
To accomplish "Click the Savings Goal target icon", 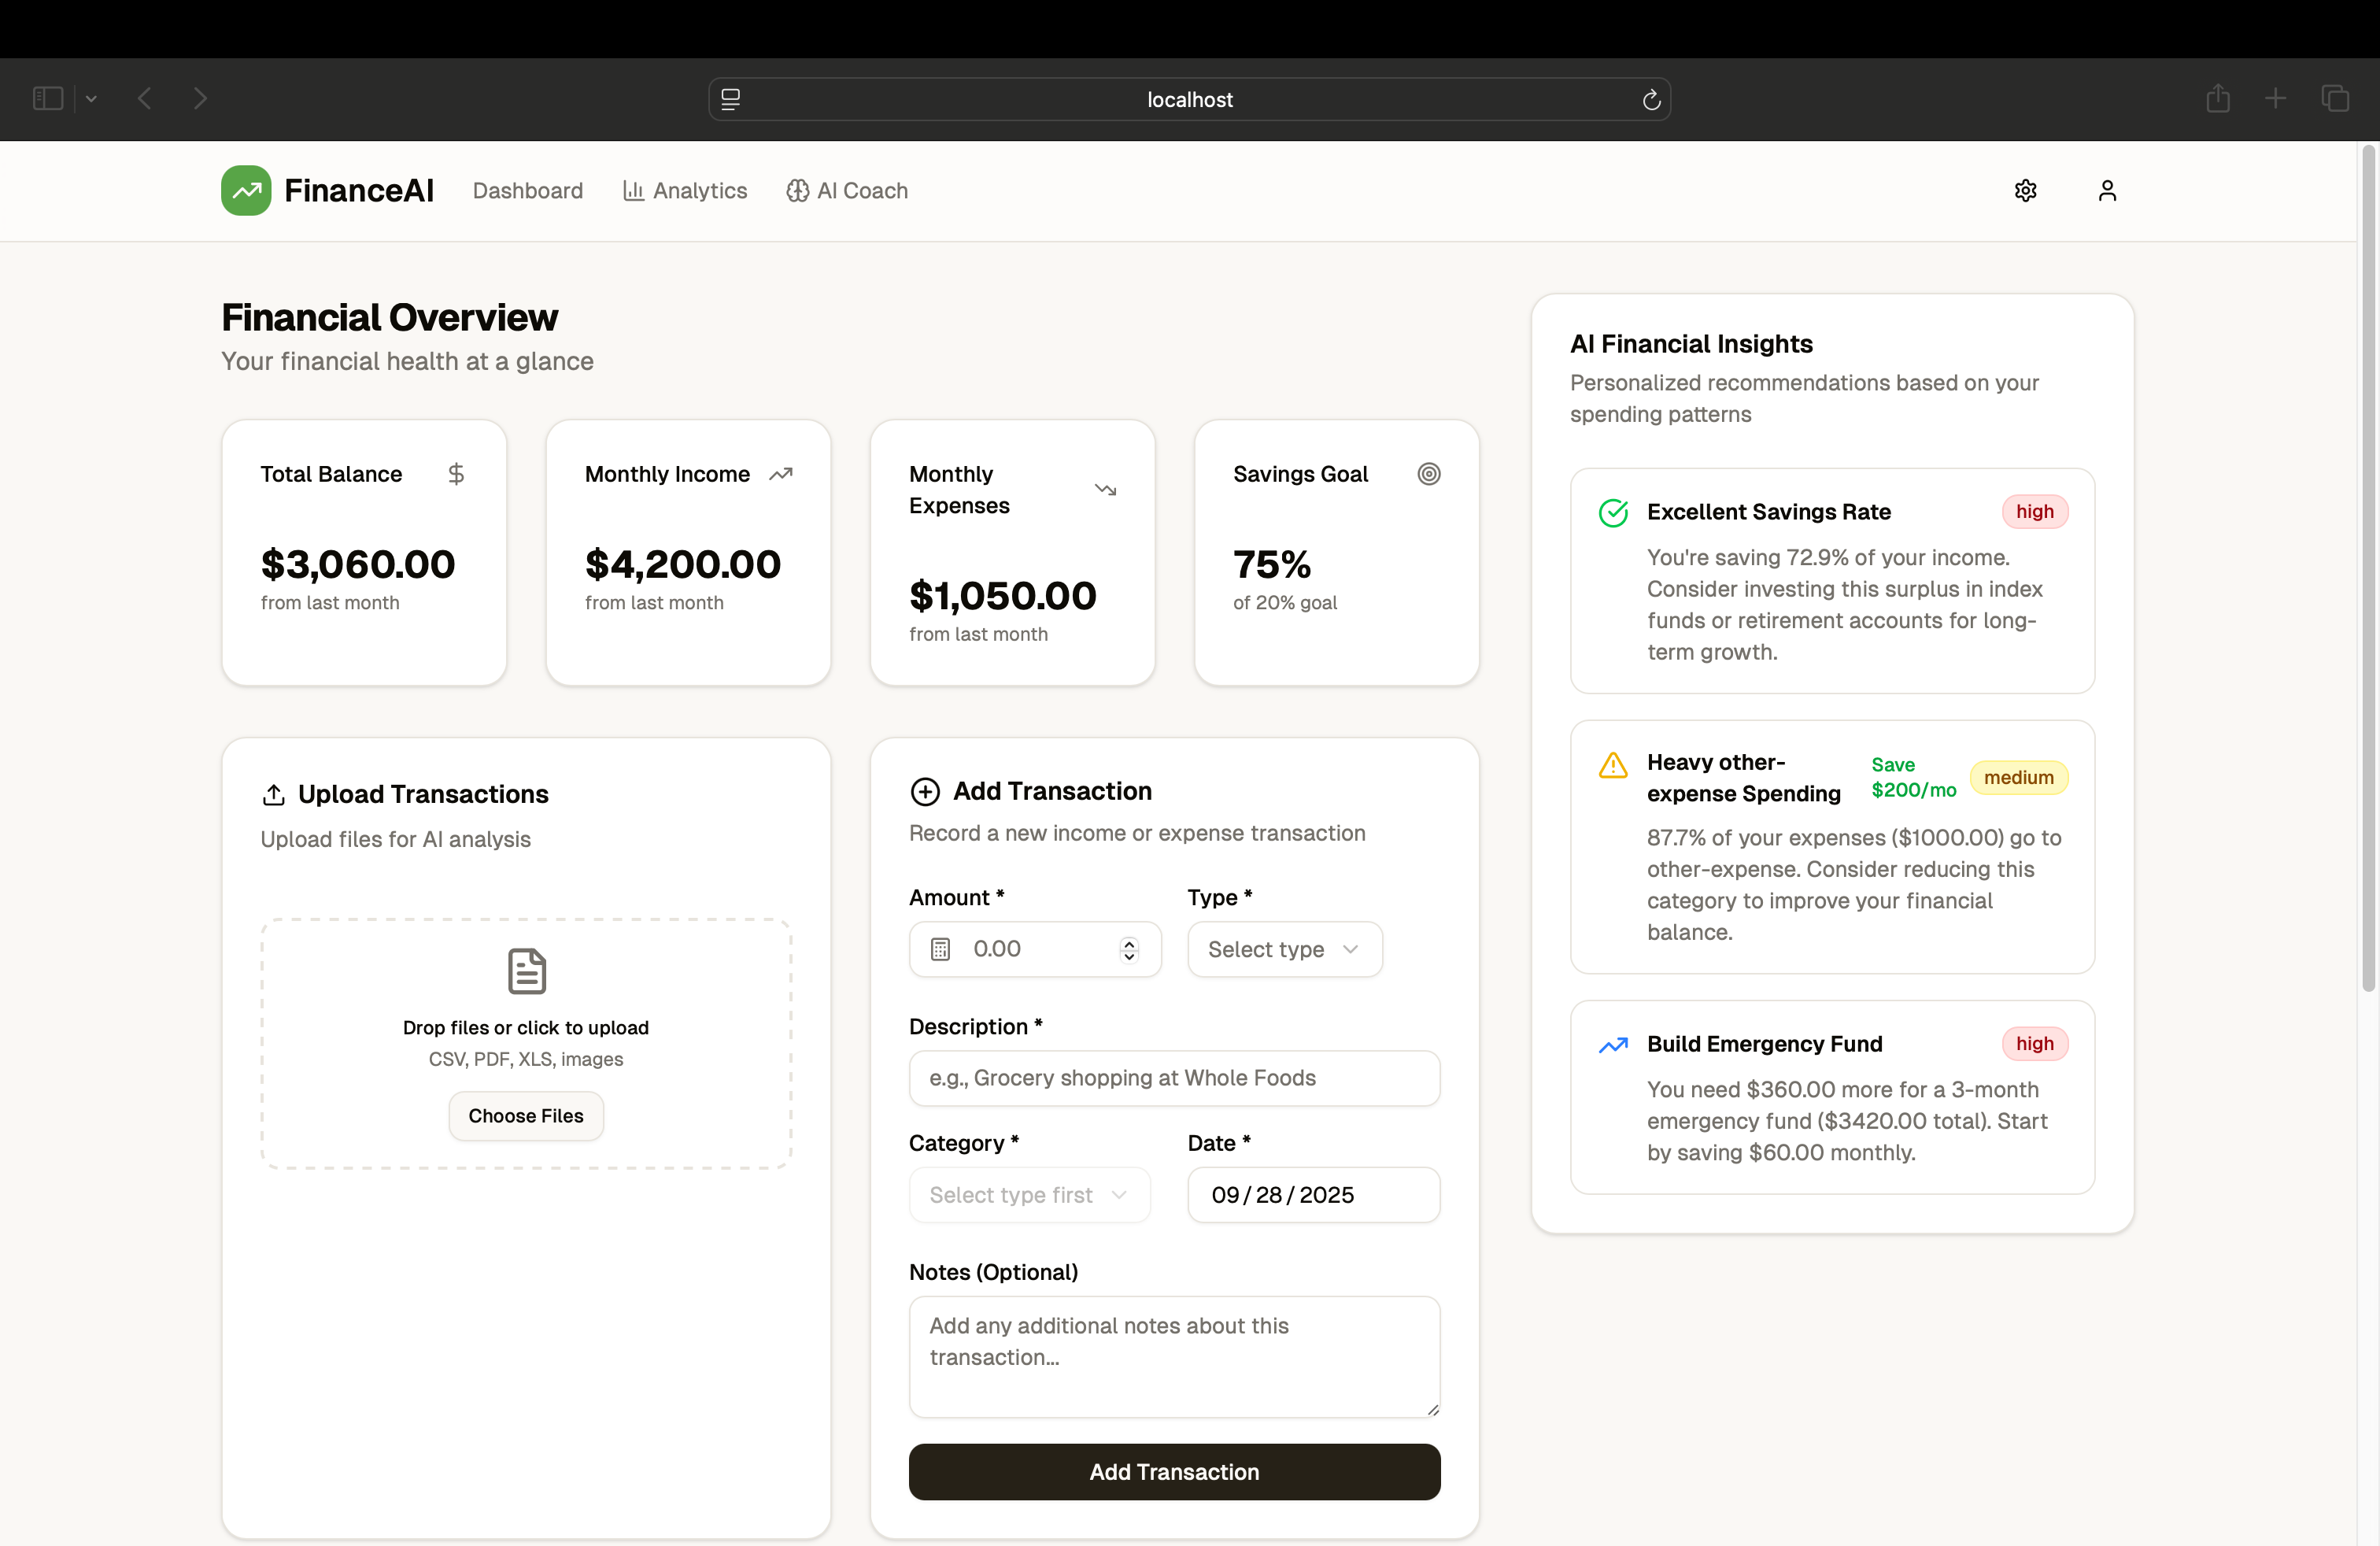I will pos(1429,474).
